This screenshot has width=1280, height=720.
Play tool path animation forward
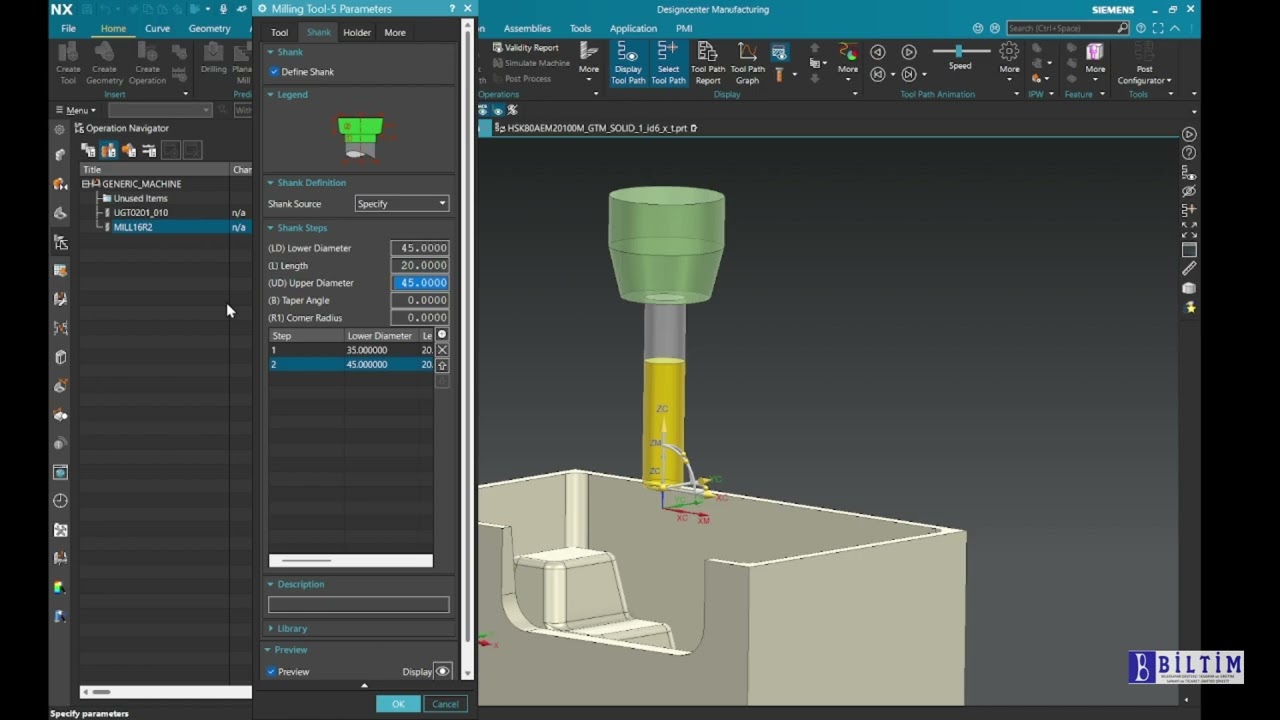(x=909, y=52)
